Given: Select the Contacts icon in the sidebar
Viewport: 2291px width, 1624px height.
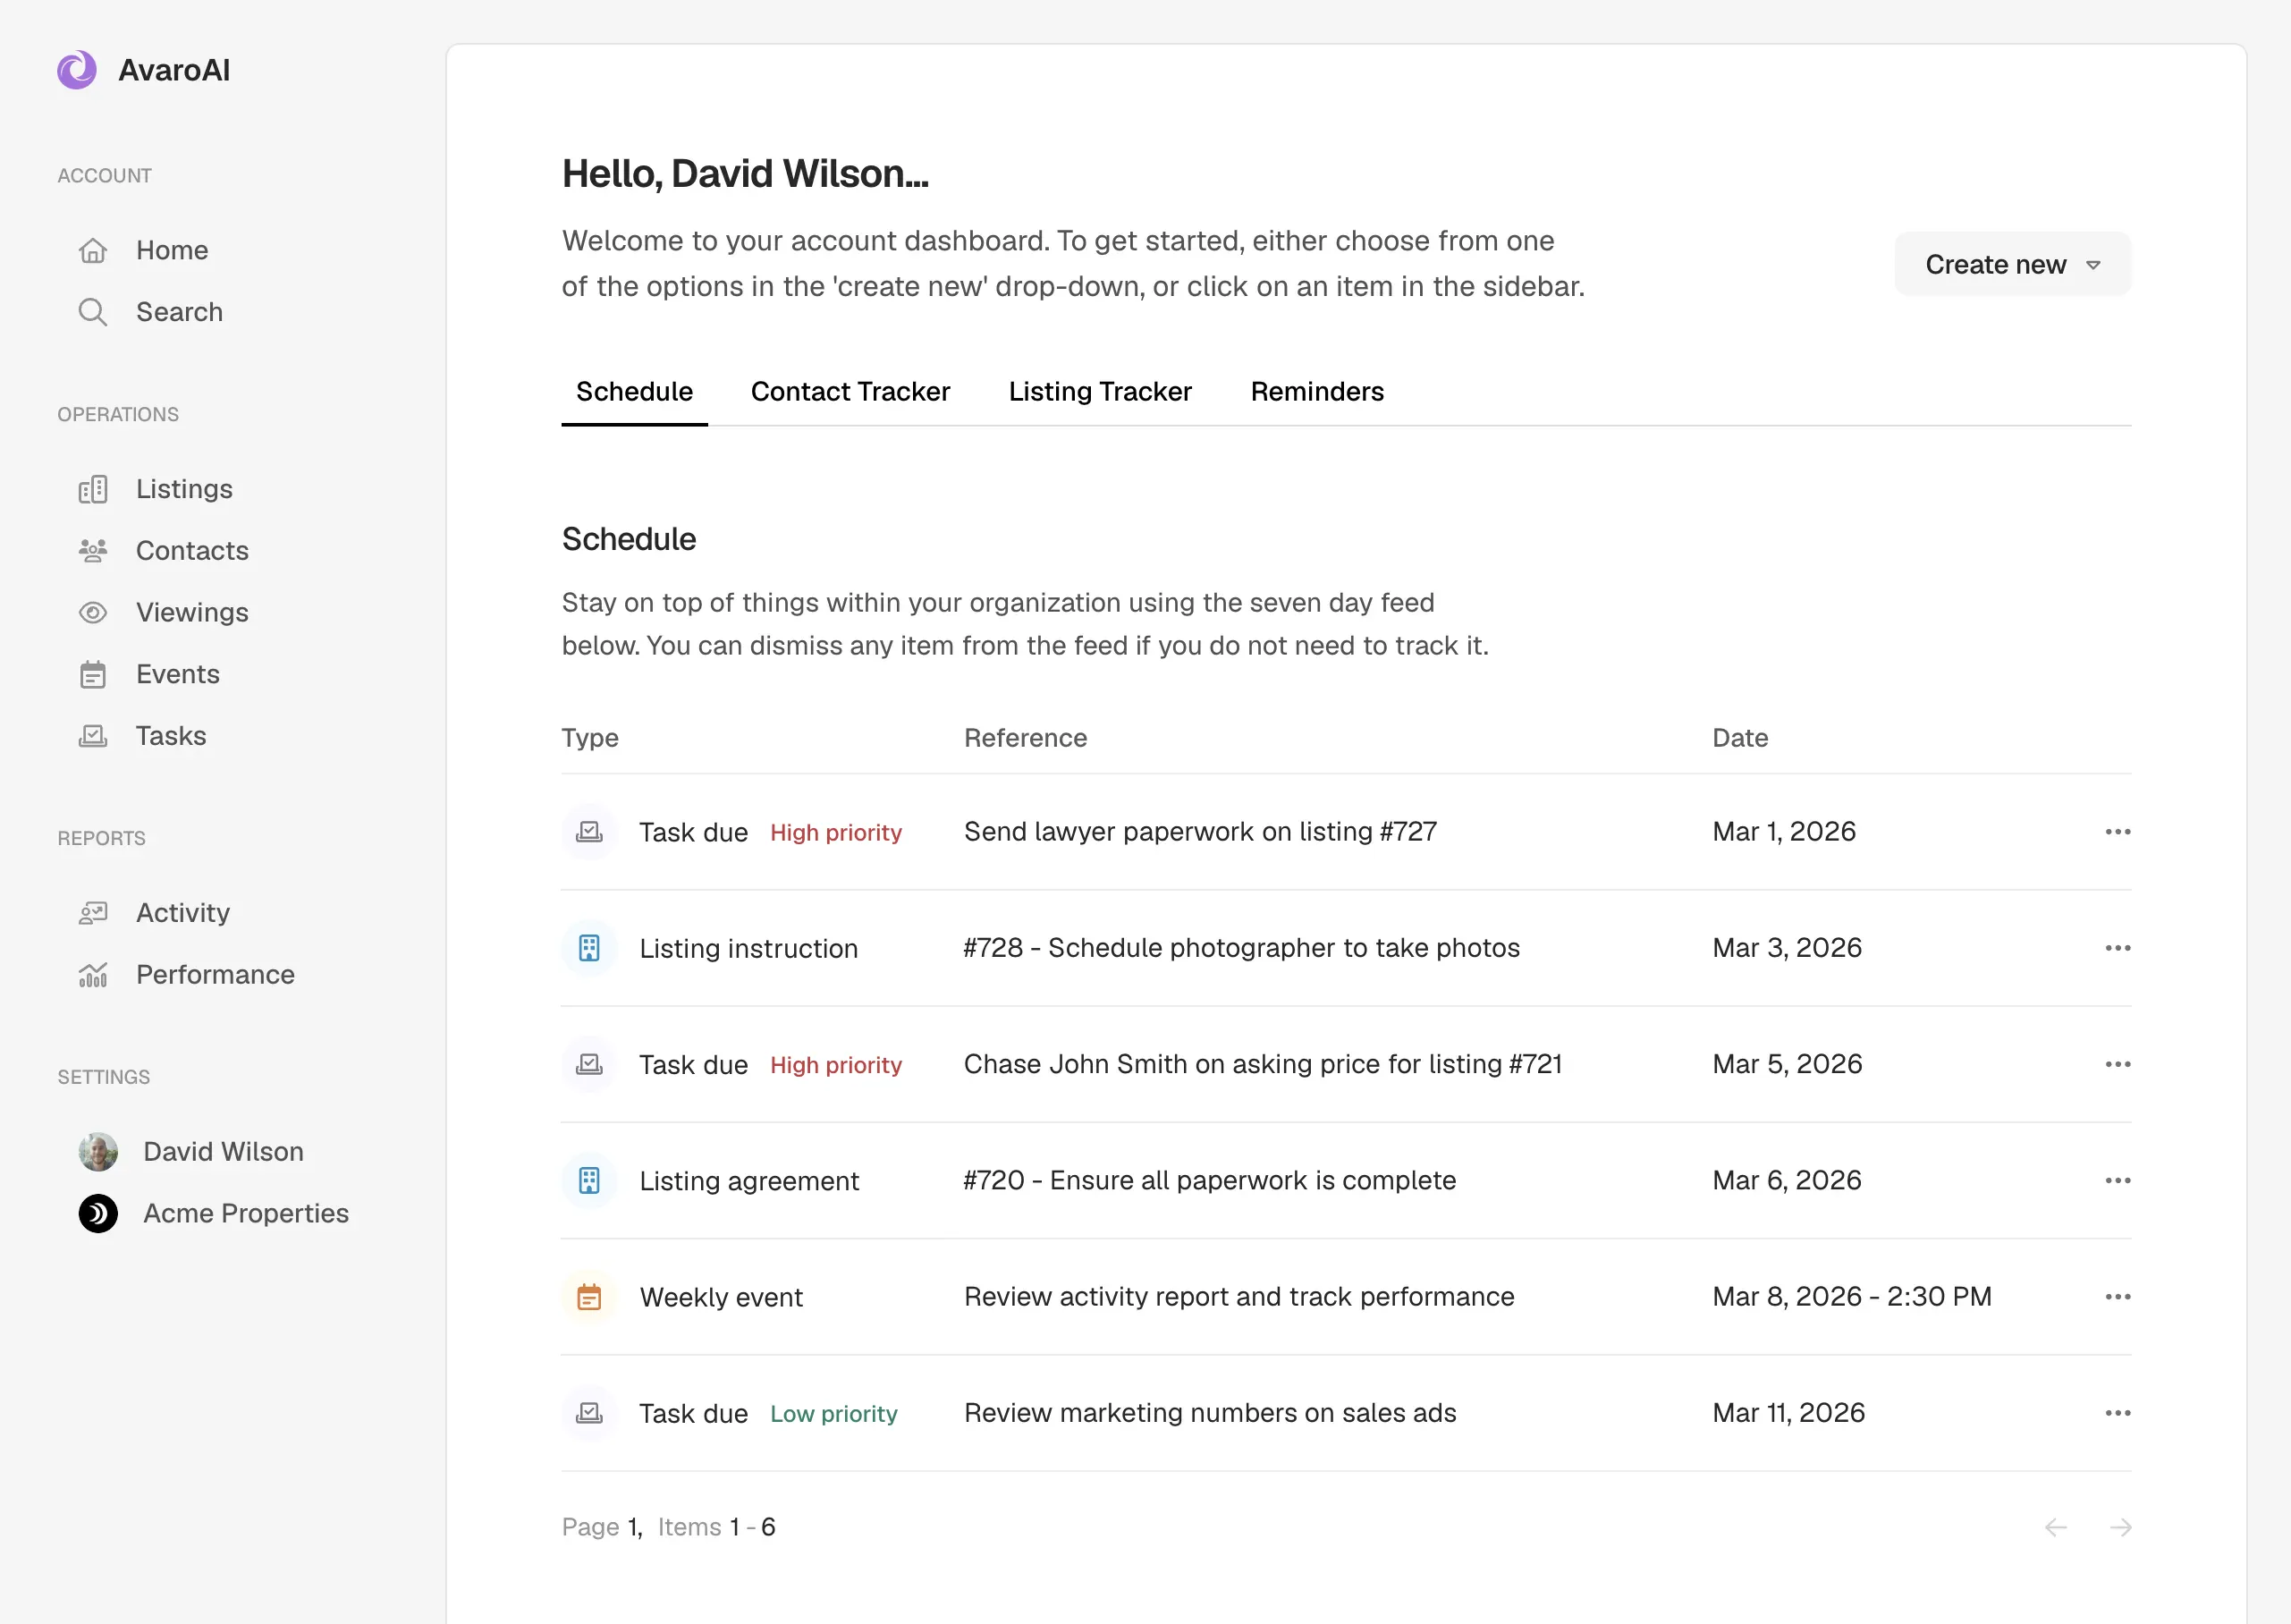Looking at the screenshot, I should point(93,550).
